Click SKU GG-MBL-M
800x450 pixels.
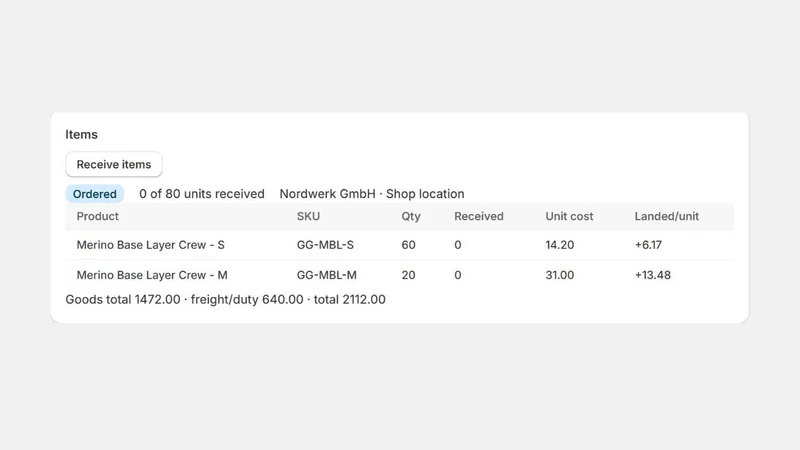click(x=327, y=275)
